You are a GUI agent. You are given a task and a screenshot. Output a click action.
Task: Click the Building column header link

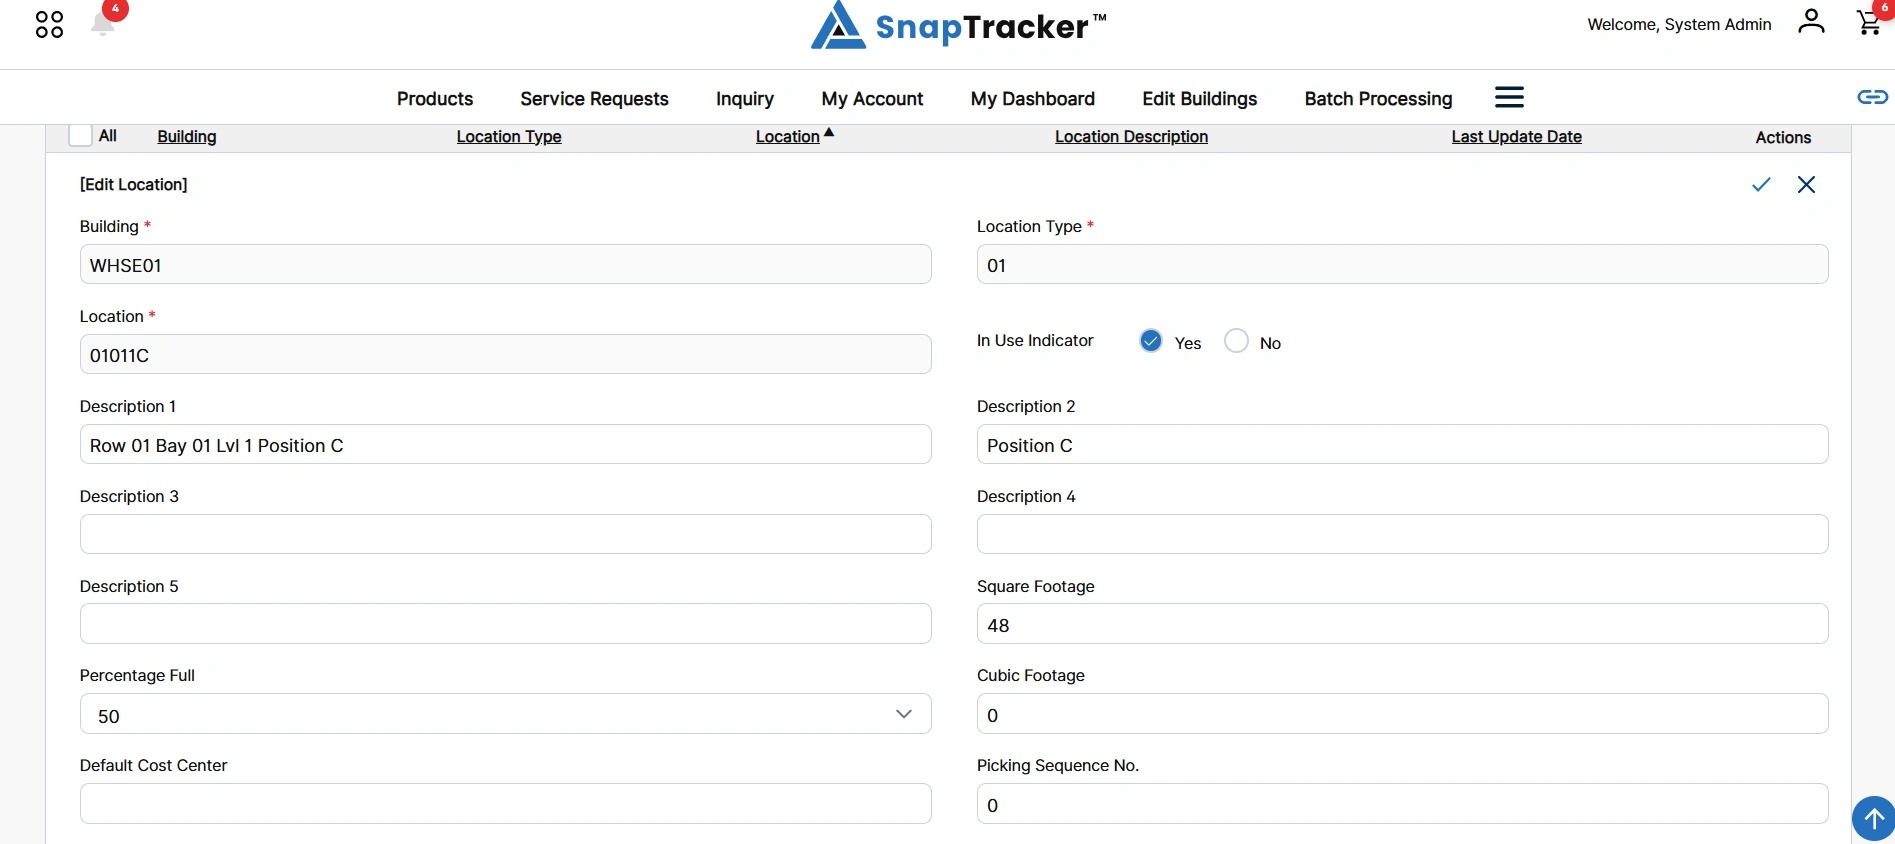[x=187, y=136]
